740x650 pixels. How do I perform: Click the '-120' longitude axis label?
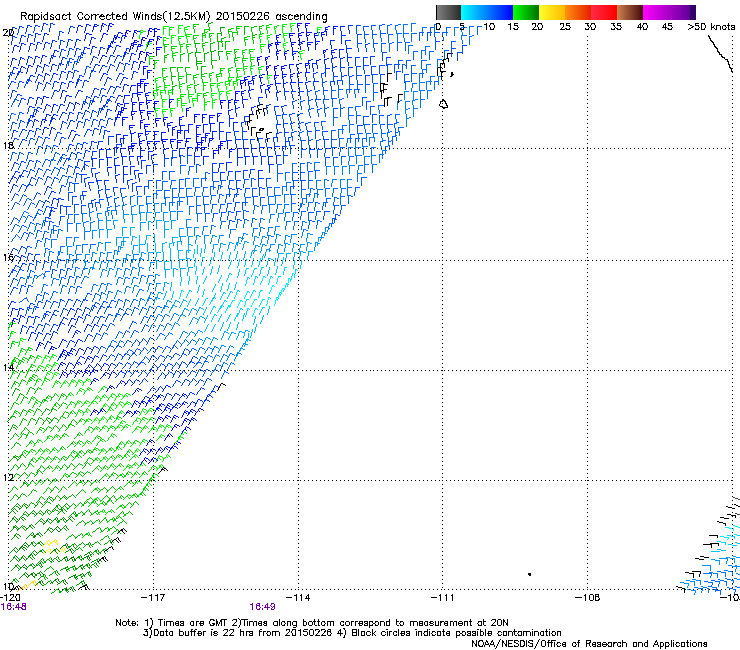[10, 598]
